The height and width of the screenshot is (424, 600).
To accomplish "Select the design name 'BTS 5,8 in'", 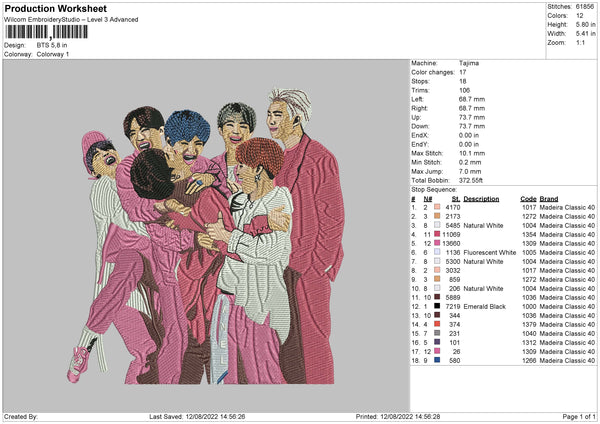I will (52, 45).
